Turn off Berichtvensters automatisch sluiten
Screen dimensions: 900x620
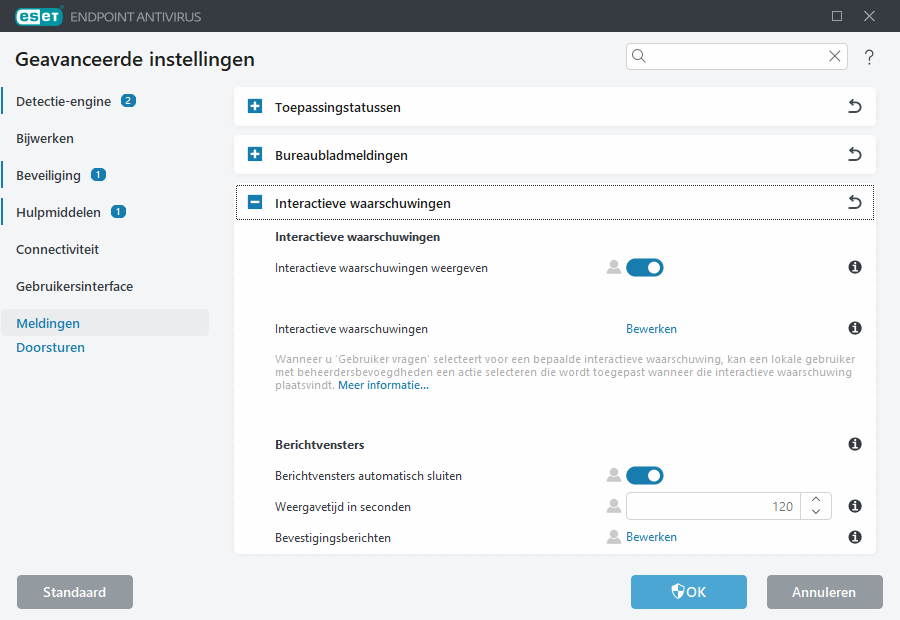click(644, 475)
